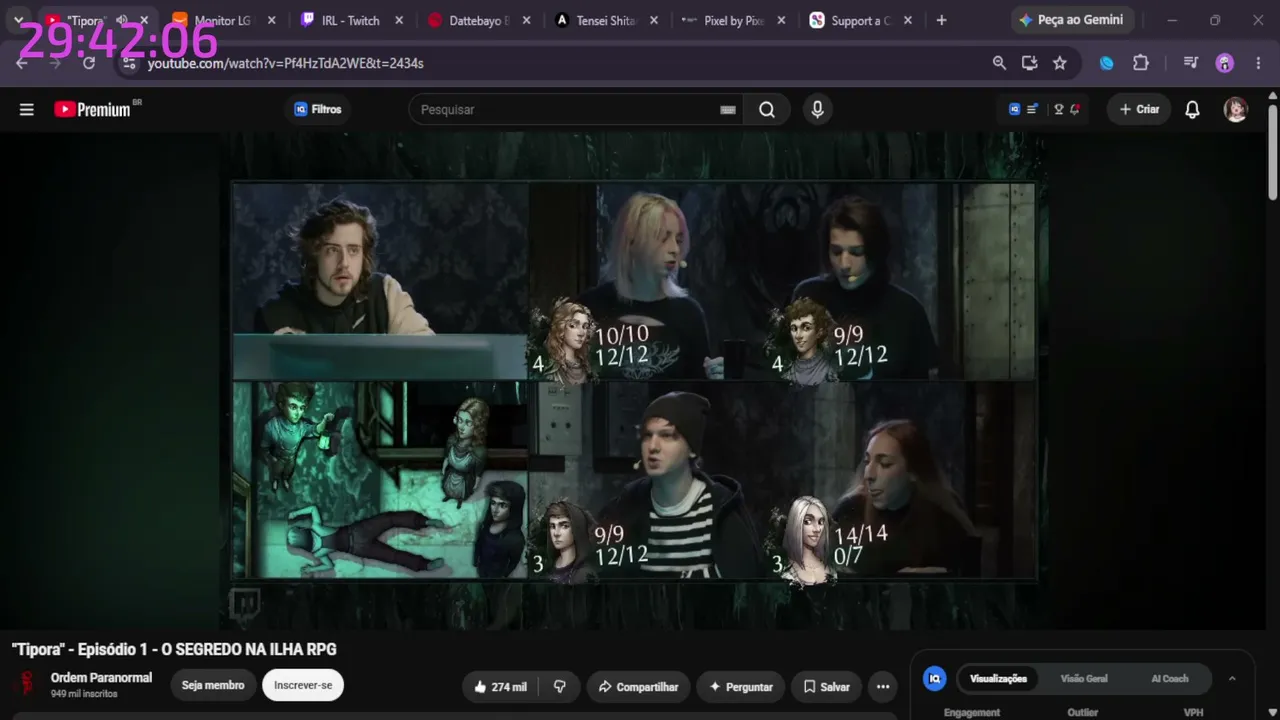
Task: Click the Seja membro button
Action: (213, 686)
